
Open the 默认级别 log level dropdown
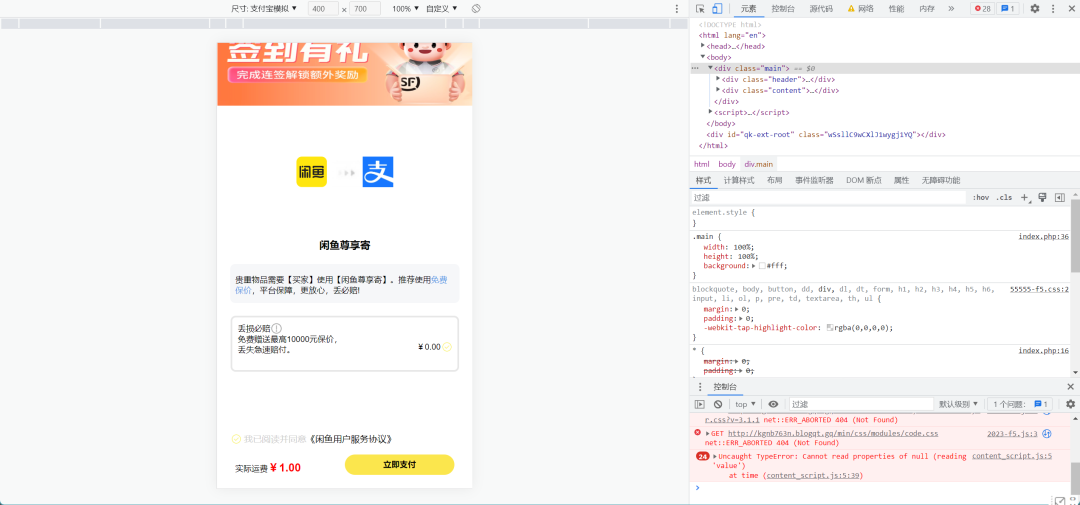tap(959, 404)
